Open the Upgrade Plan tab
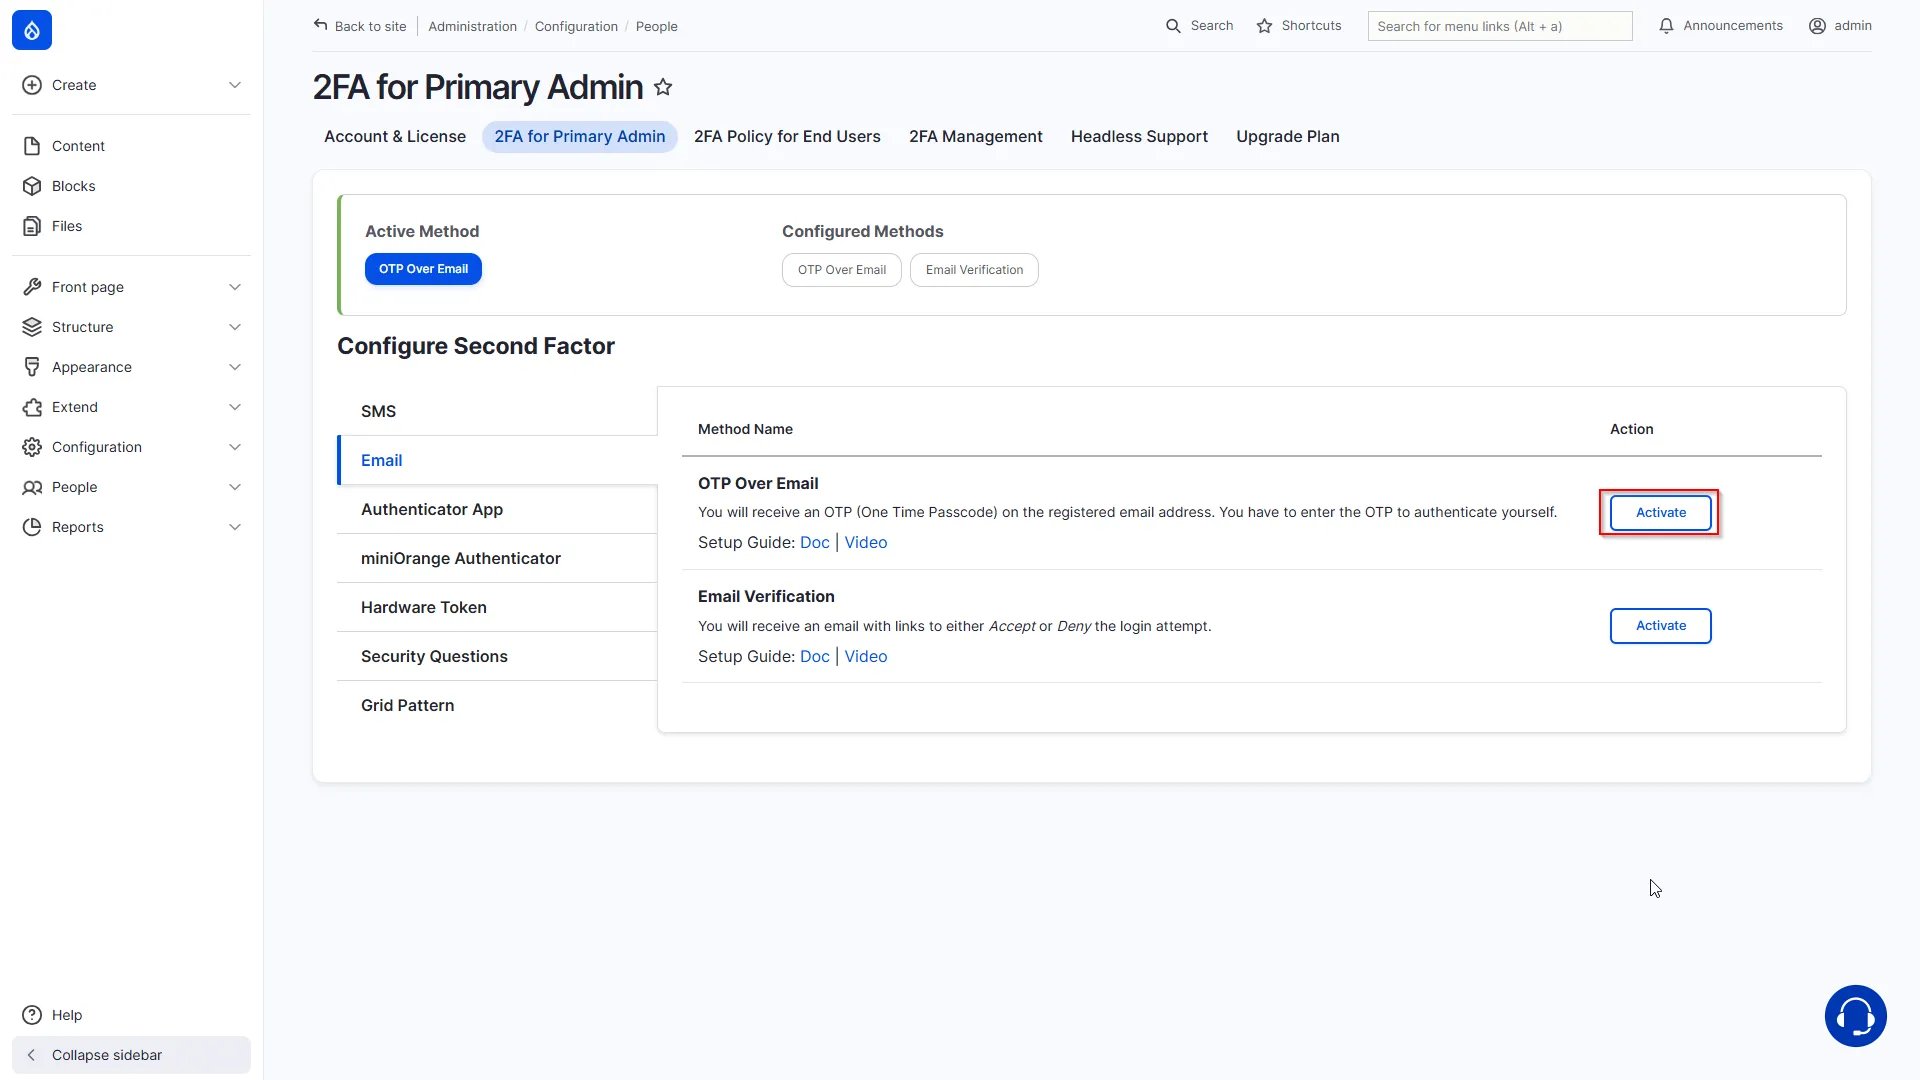The width and height of the screenshot is (1920, 1080). point(1288,137)
